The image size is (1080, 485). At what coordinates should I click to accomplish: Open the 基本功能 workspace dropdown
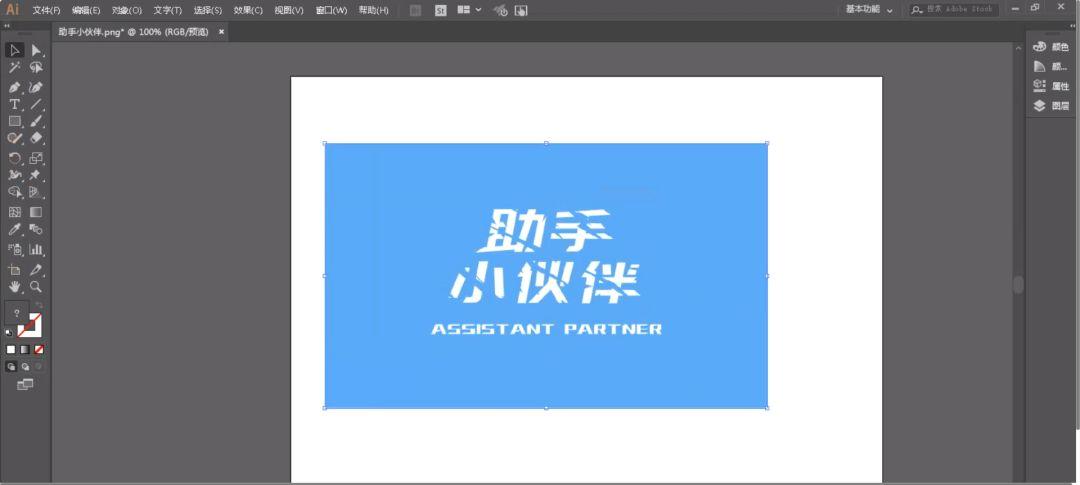coord(869,10)
